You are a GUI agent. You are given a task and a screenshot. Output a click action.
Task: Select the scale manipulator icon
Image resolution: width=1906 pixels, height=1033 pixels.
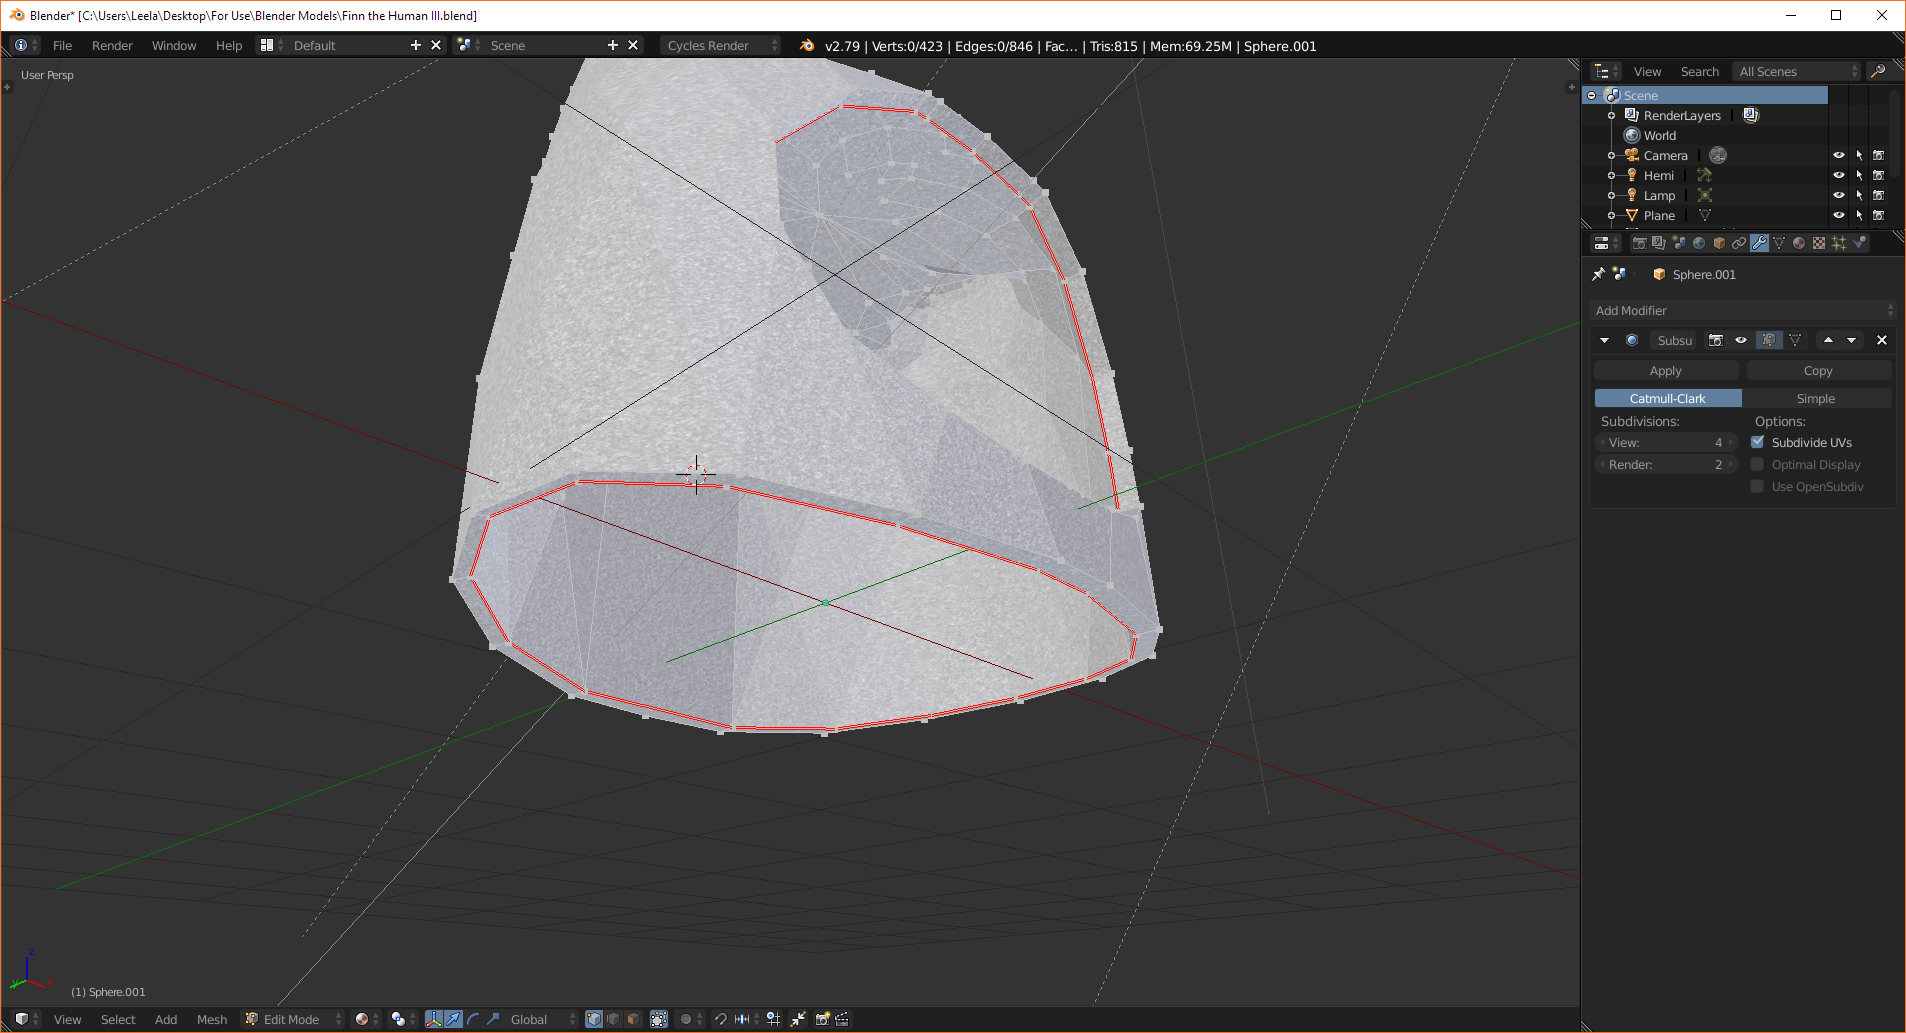pyautogui.click(x=492, y=1019)
